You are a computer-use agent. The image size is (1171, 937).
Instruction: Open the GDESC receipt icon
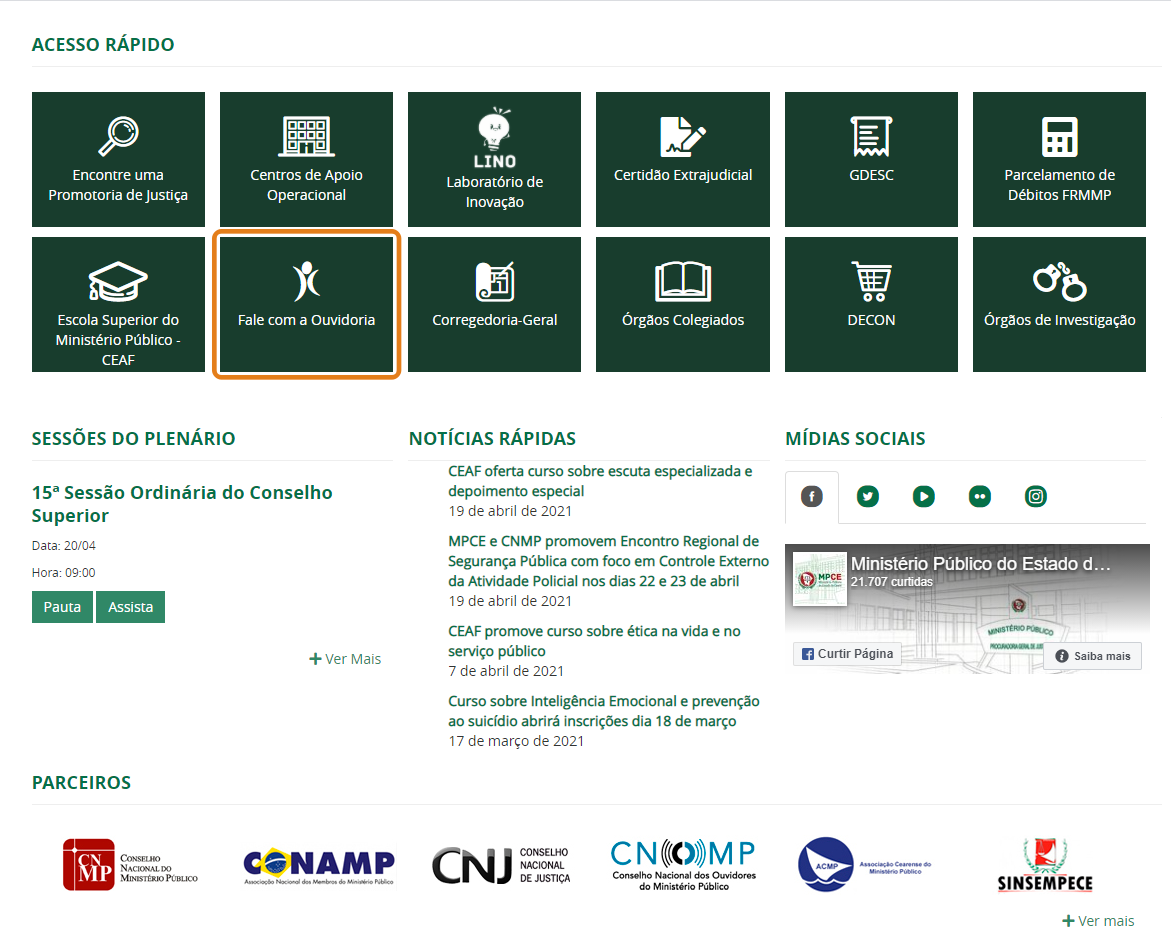872,136
